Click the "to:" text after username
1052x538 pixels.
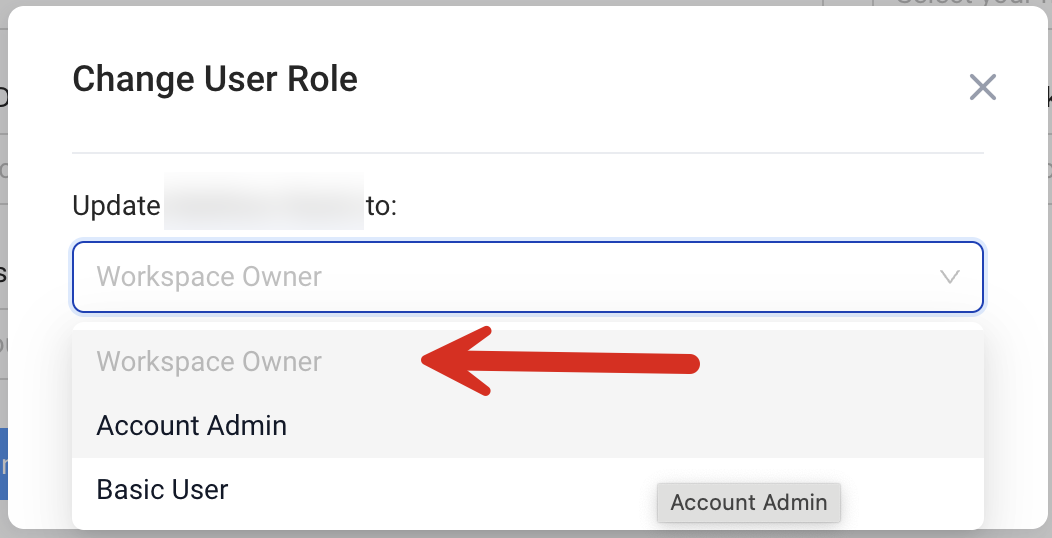point(382,206)
